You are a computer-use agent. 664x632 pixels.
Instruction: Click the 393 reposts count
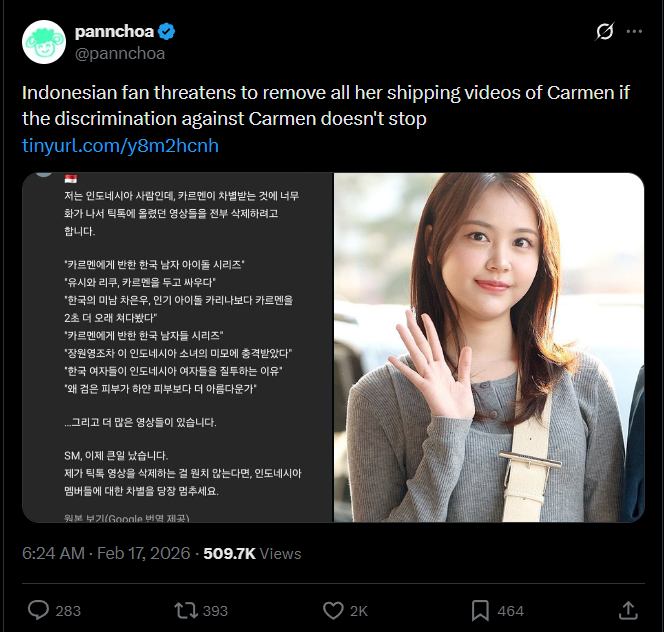click(215, 611)
